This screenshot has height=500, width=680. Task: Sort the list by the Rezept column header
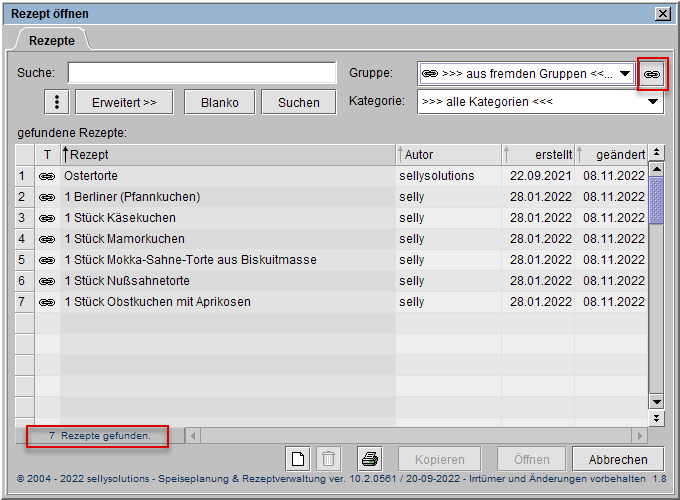(228, 155)
